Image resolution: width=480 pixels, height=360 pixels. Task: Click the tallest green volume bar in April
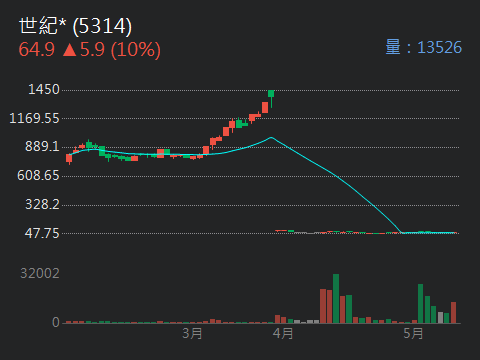point(336,299)
